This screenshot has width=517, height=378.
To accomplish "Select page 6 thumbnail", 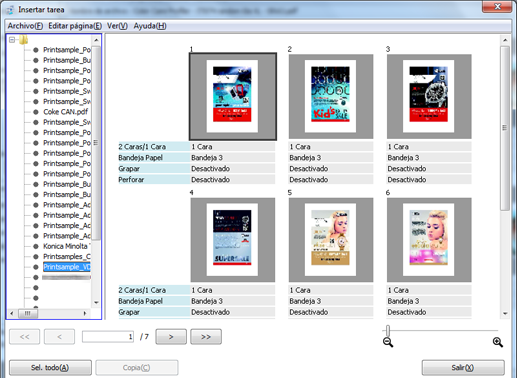I will point(429,240).
